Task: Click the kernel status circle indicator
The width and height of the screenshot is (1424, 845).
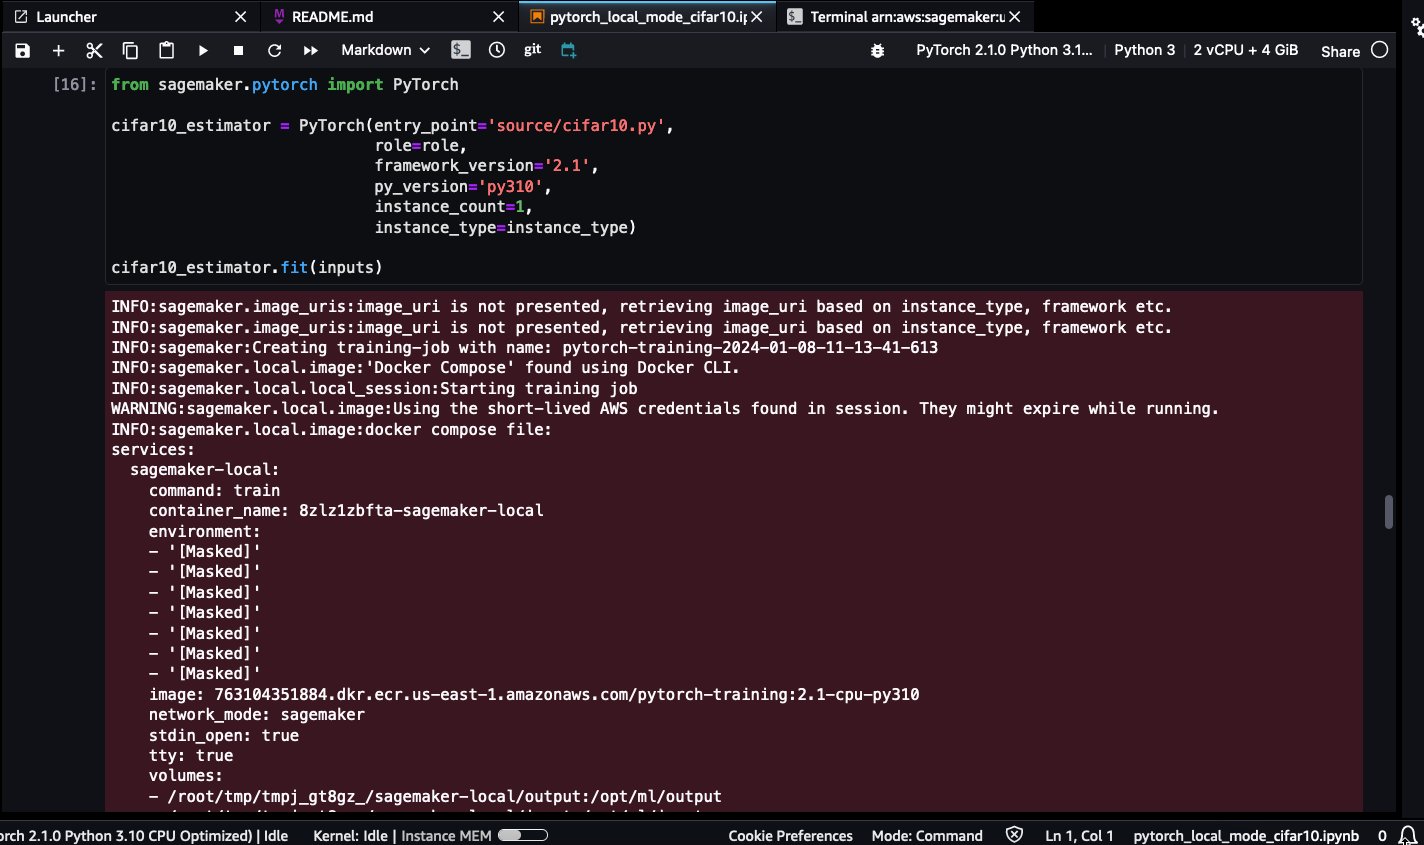Action: click(1380, 50)
